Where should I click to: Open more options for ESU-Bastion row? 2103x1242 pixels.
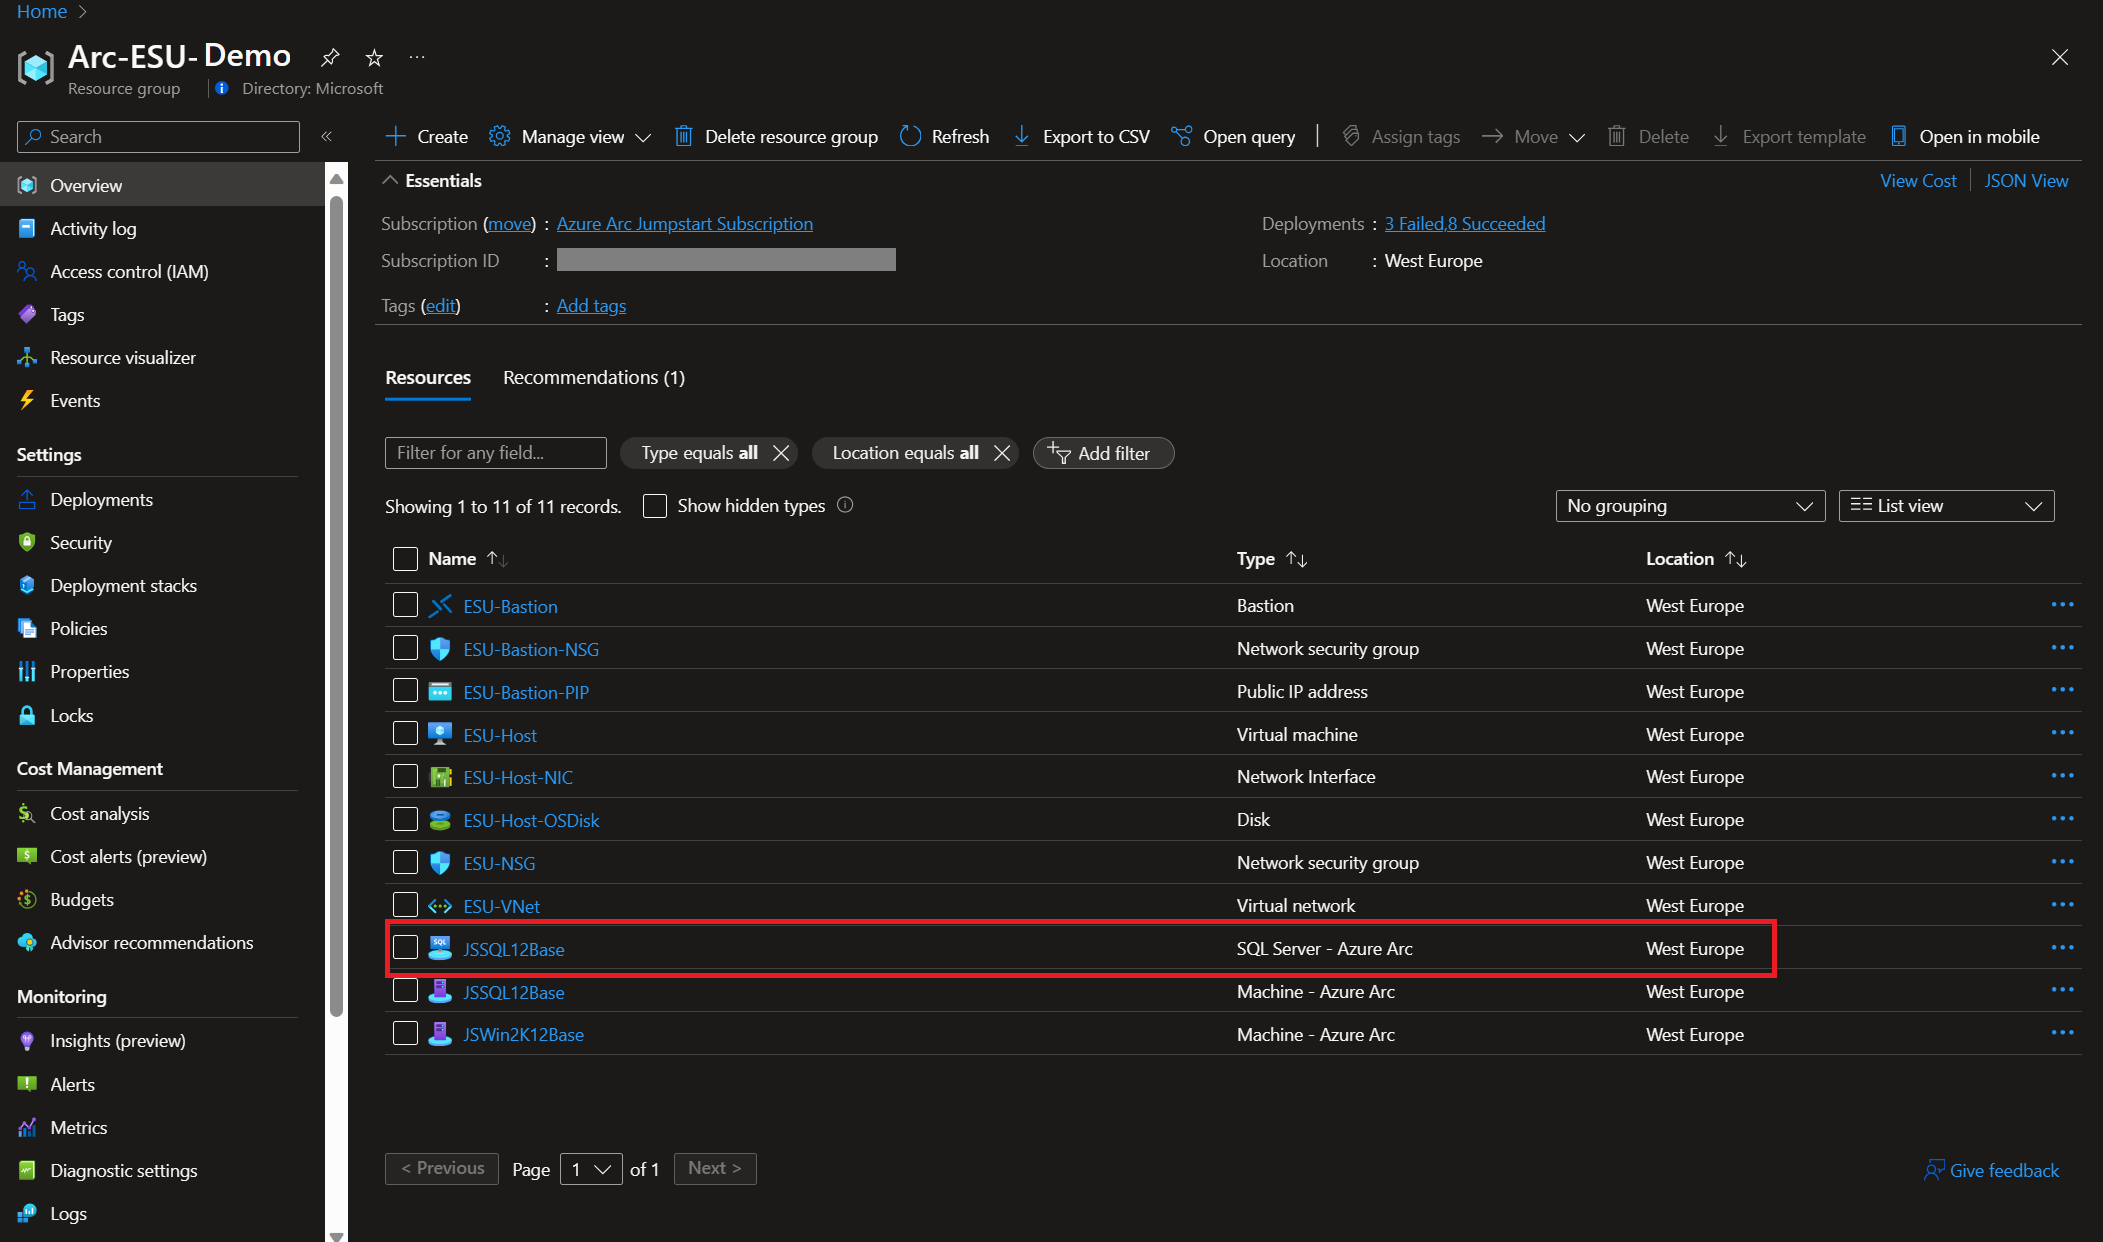[2061, 605]
